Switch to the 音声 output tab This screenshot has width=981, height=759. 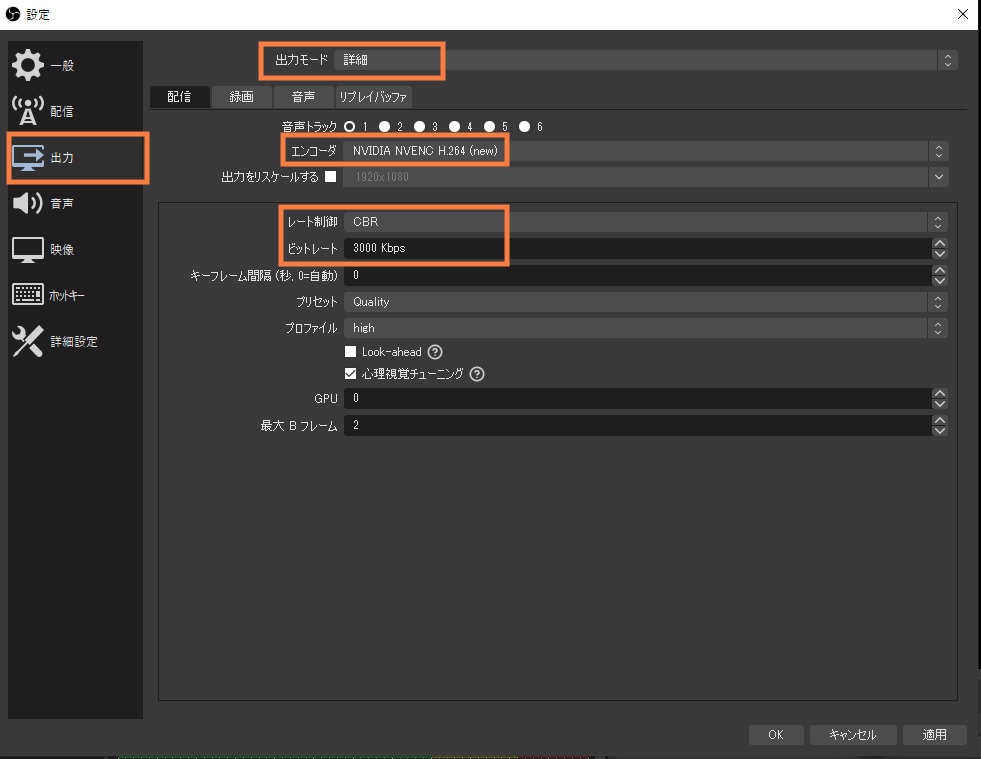(303, 97)
